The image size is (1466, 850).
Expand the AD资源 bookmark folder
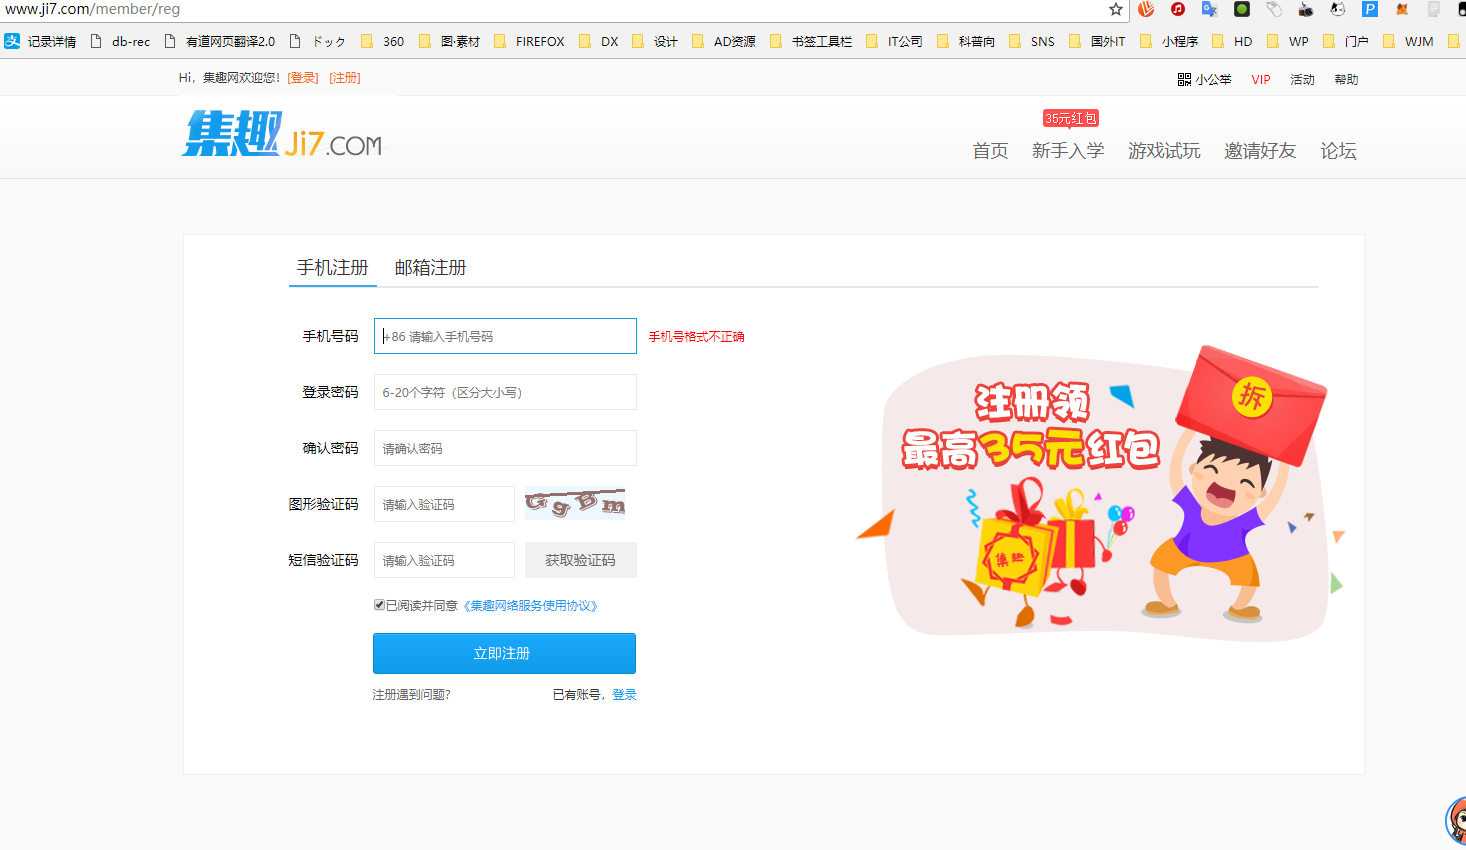coord(724,41)
